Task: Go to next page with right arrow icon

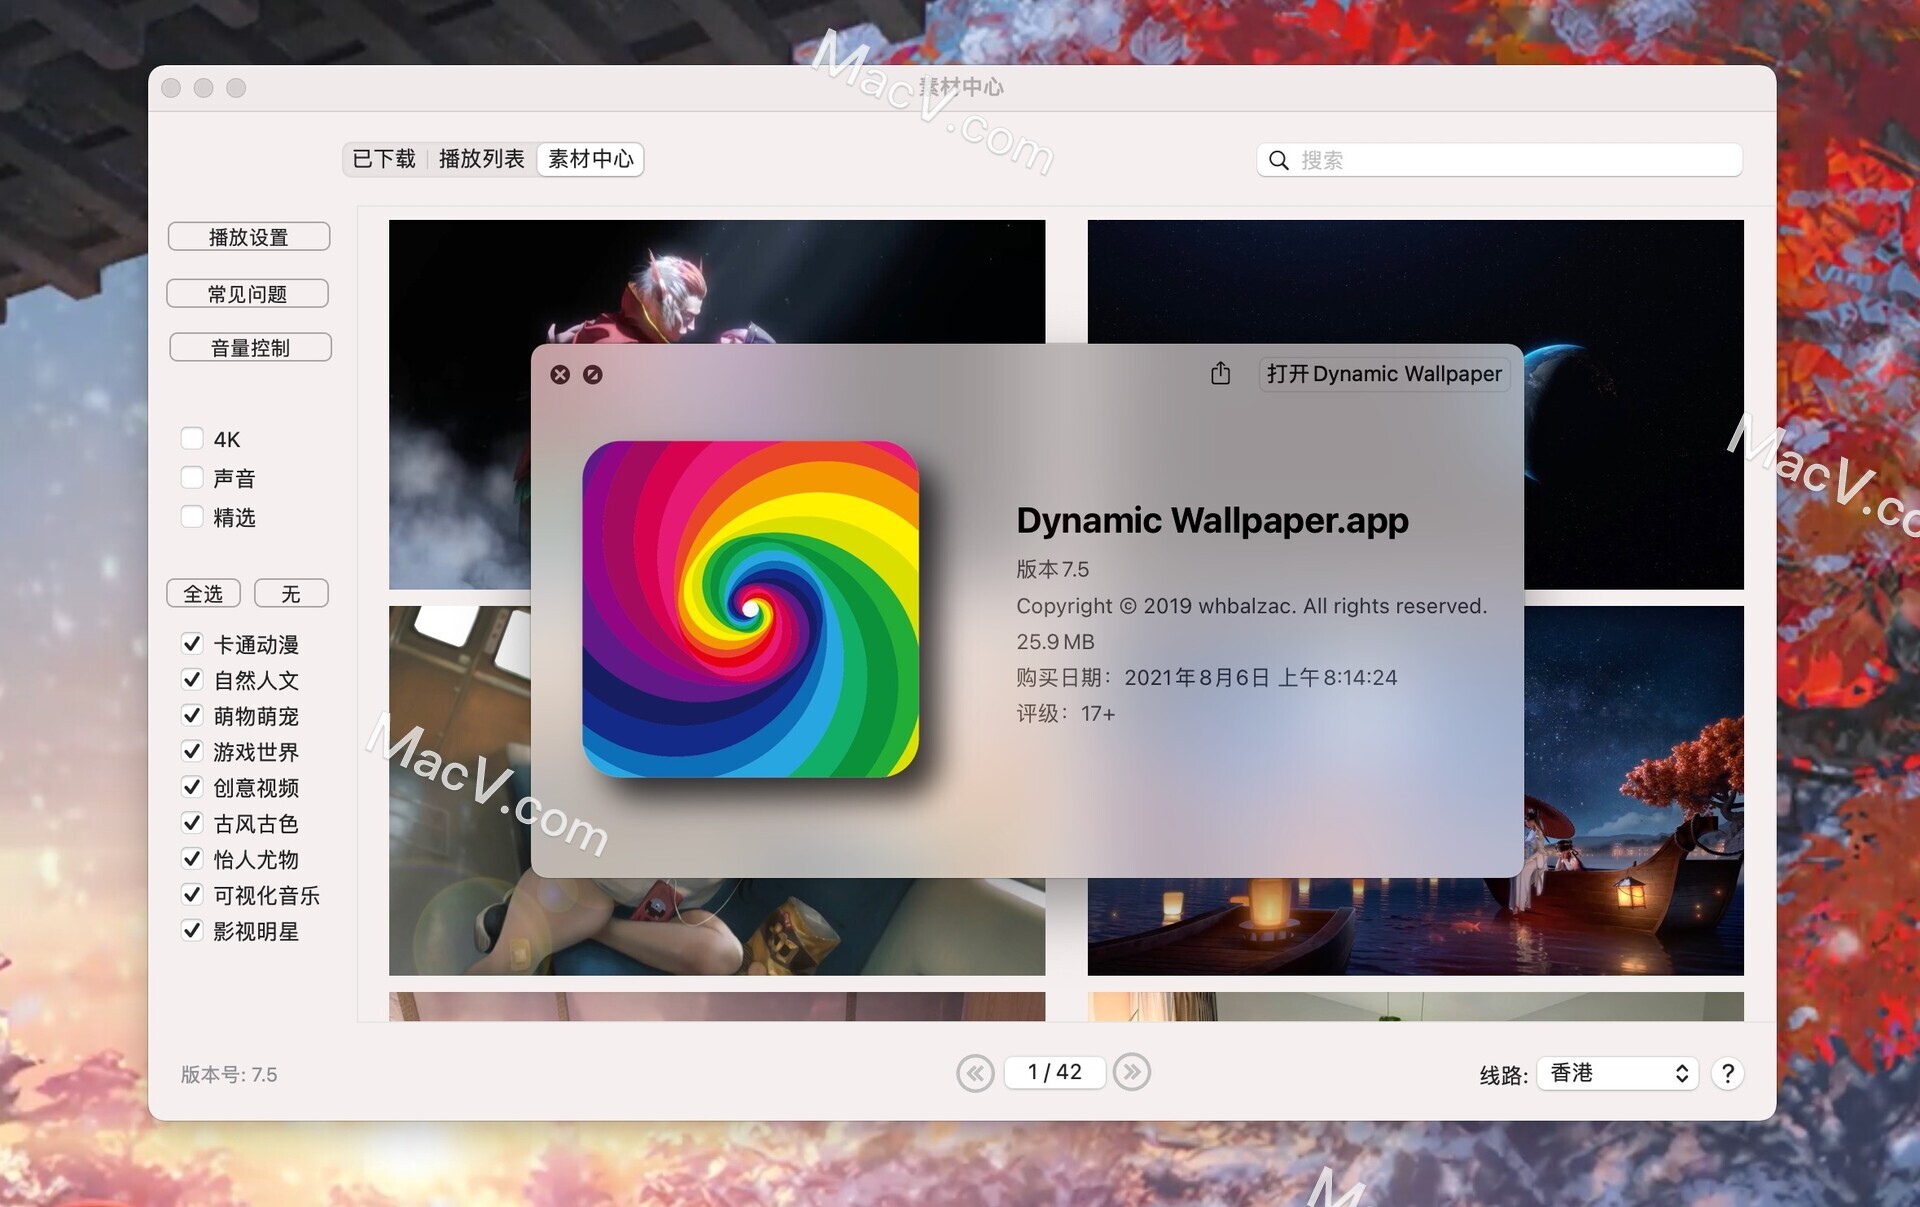Action: coord(1132,1072)
